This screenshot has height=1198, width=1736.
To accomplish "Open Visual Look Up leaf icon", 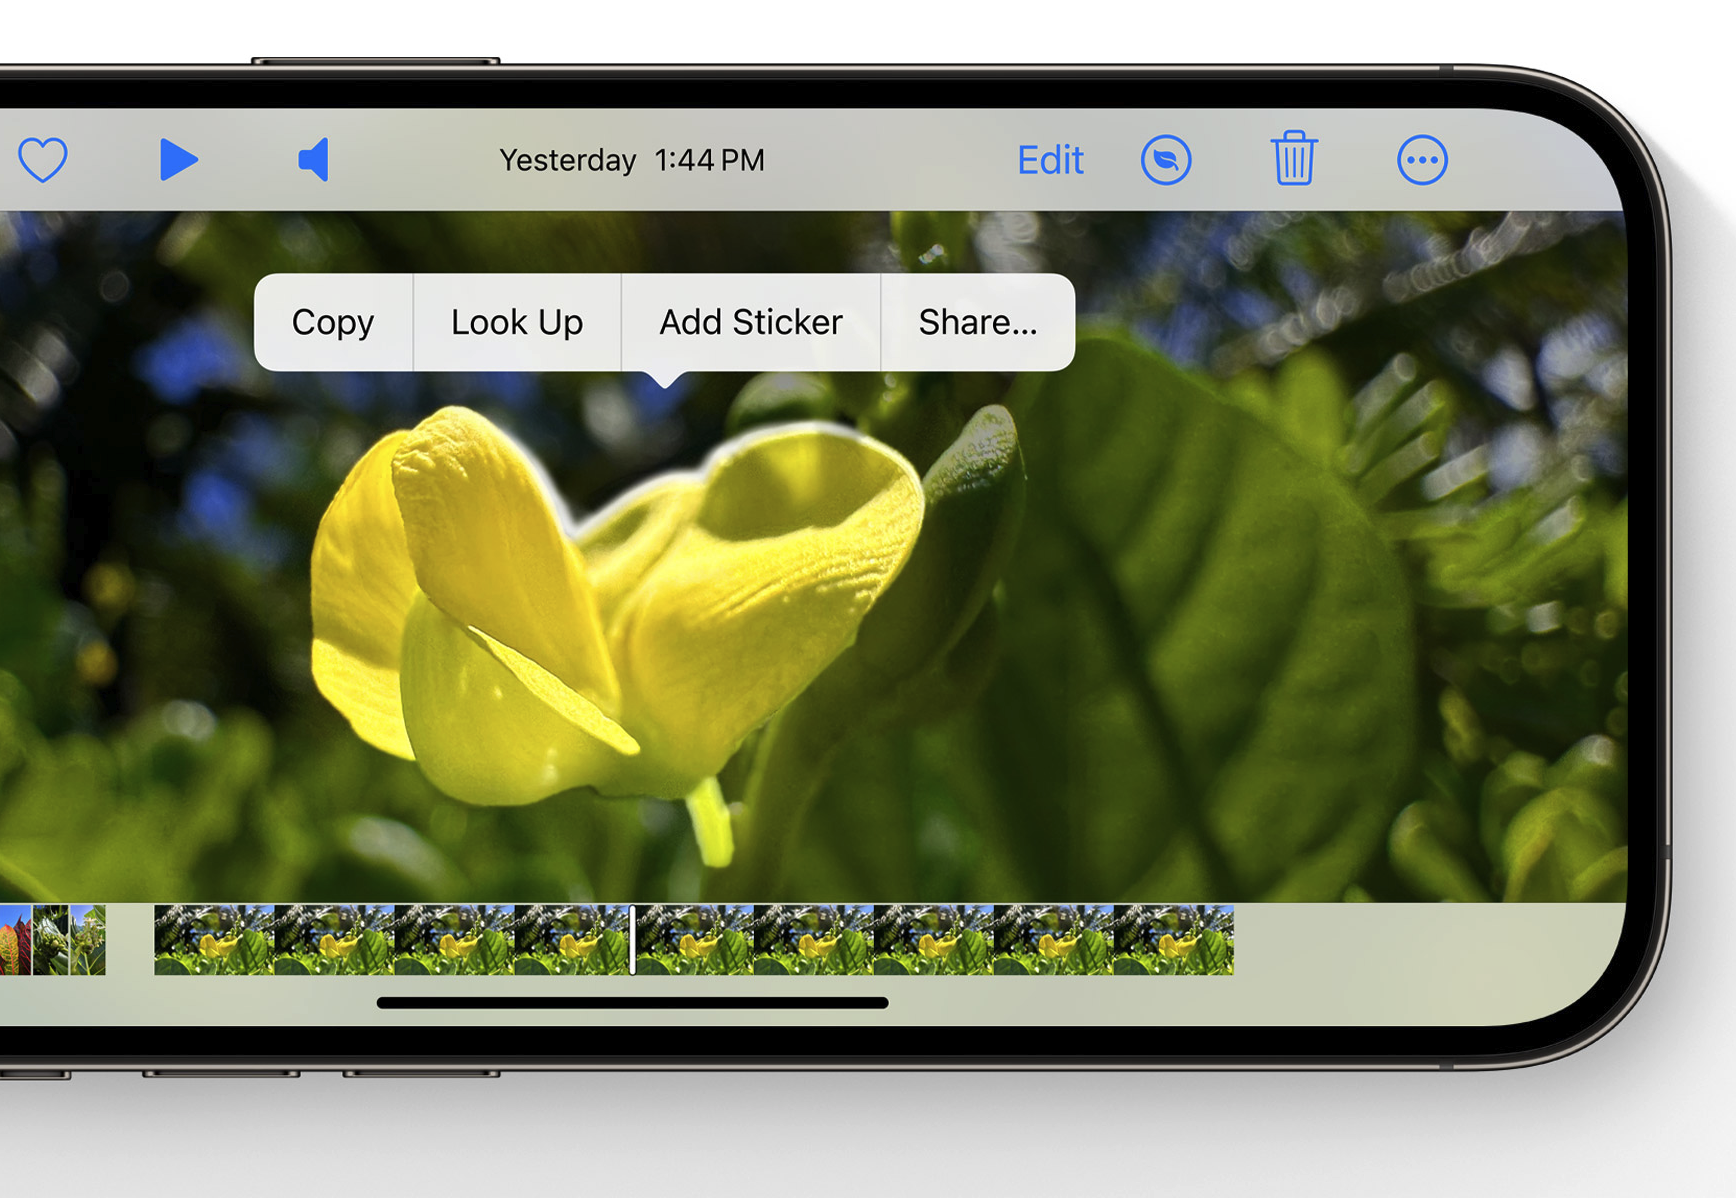I will click(1166, 160).
